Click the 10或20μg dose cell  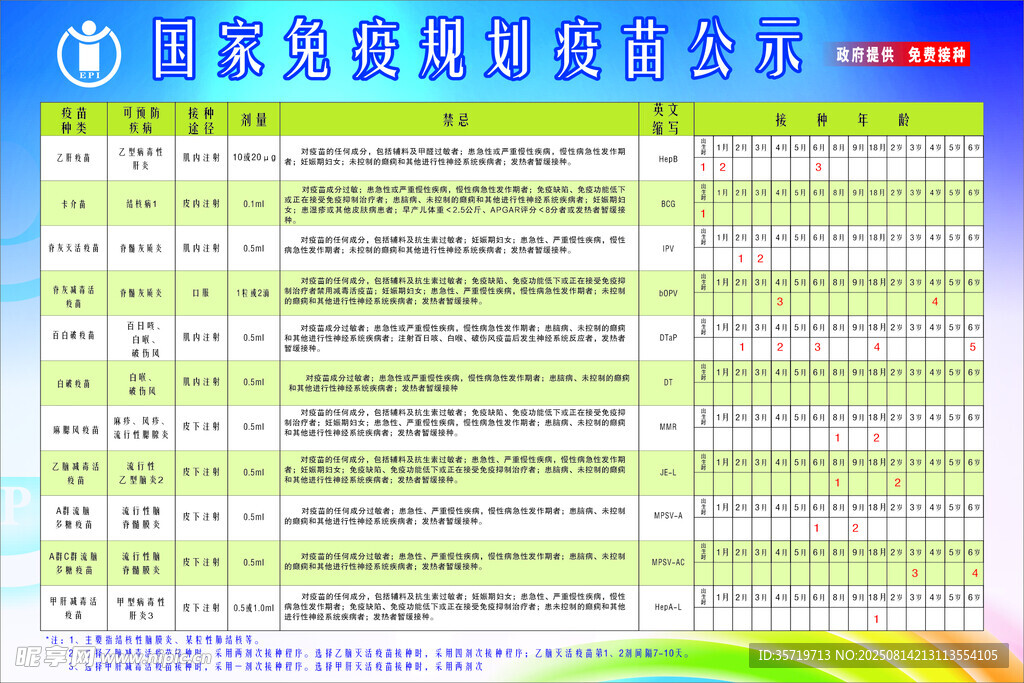[254, 158]
